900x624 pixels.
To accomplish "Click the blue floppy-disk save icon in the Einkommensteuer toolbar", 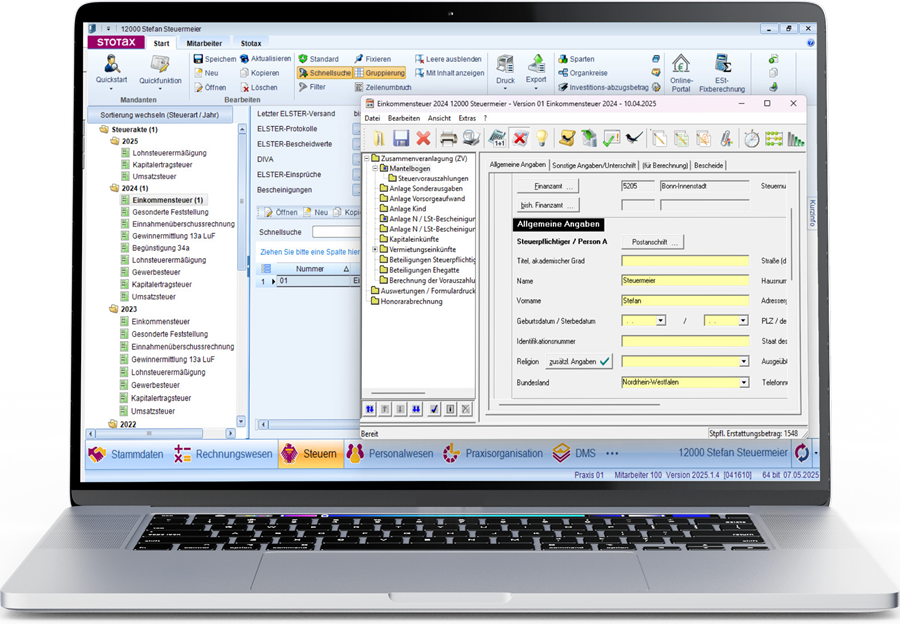I will click(401, 138).
